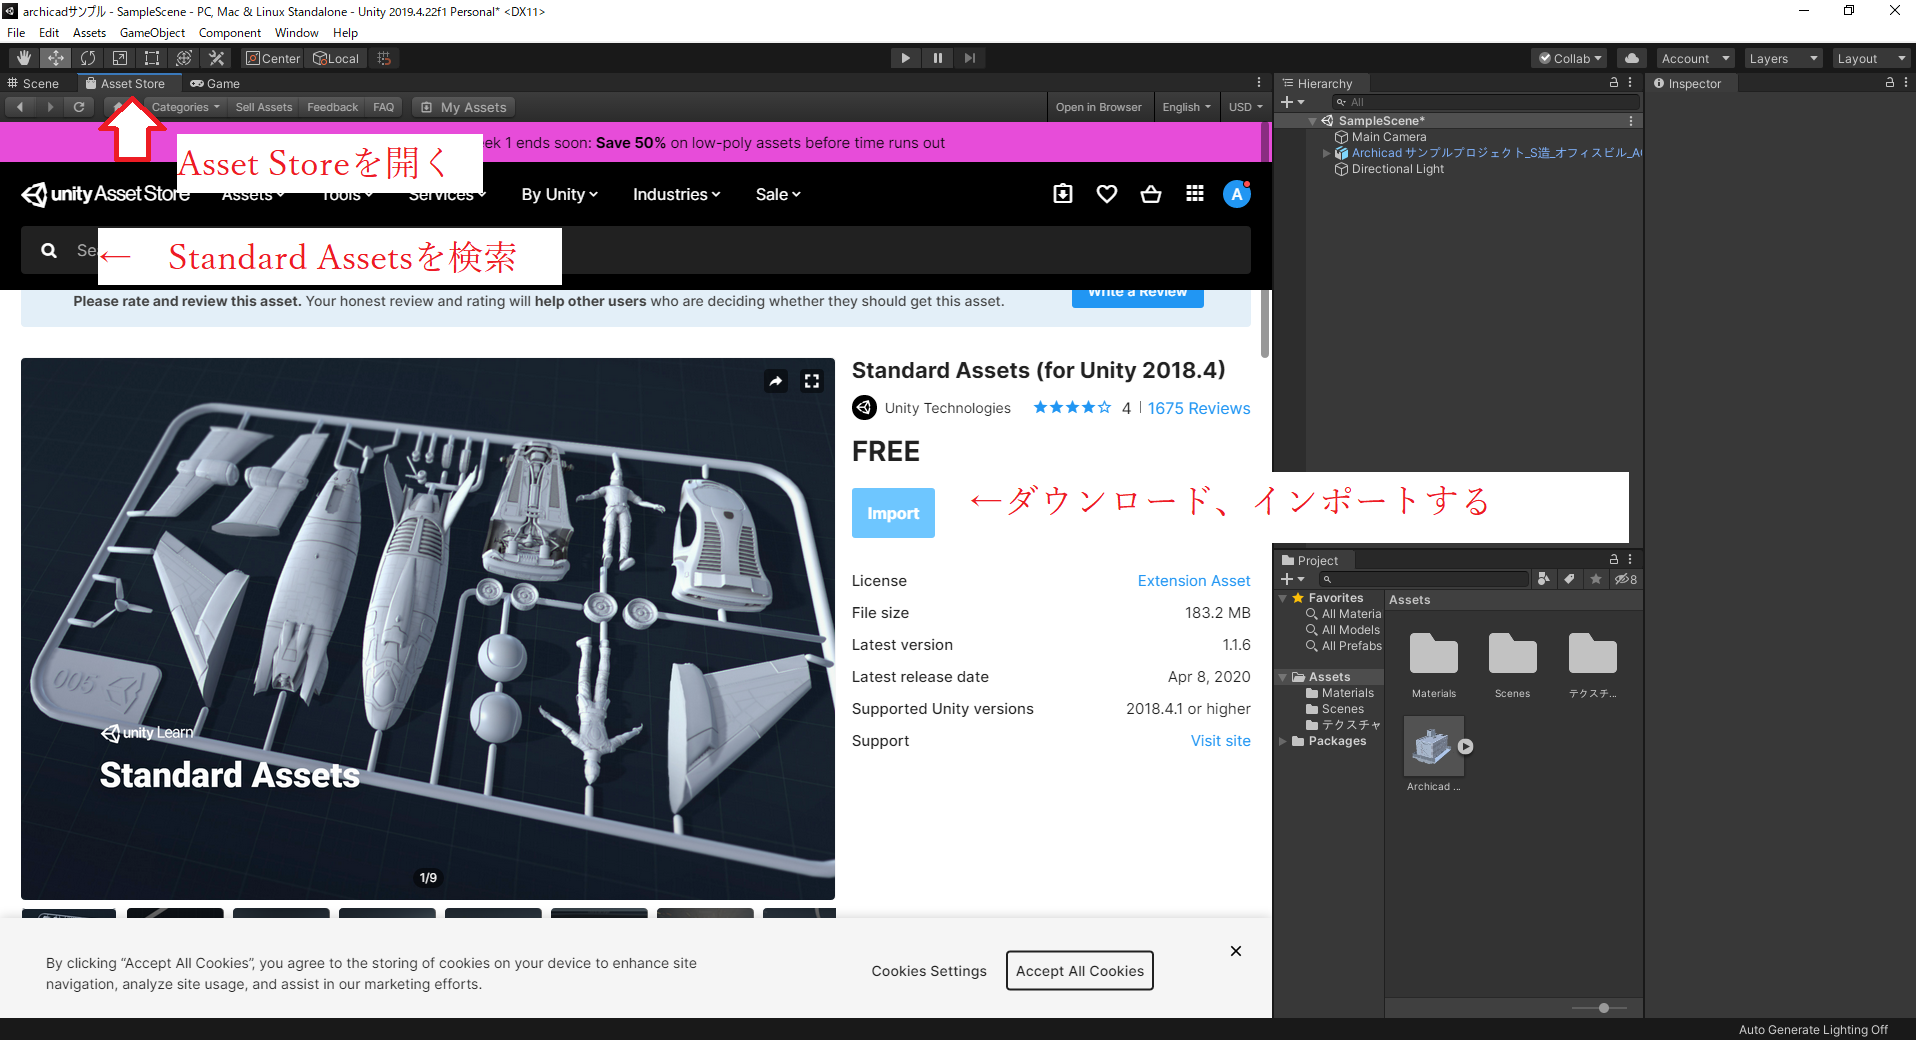This screenshot has height=1040, width=1916.
Task: Open the 1675 Reviews link
Action: [1198, 408]
